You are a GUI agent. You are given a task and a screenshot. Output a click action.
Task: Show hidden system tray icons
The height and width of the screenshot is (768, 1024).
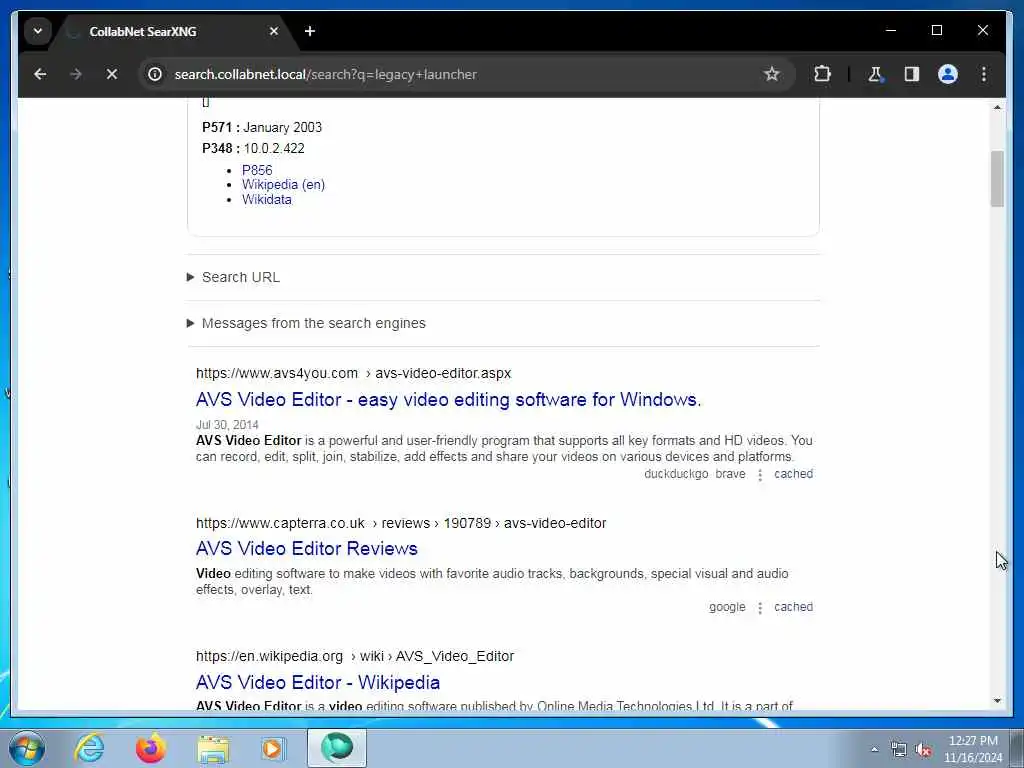tap(874, 750)
